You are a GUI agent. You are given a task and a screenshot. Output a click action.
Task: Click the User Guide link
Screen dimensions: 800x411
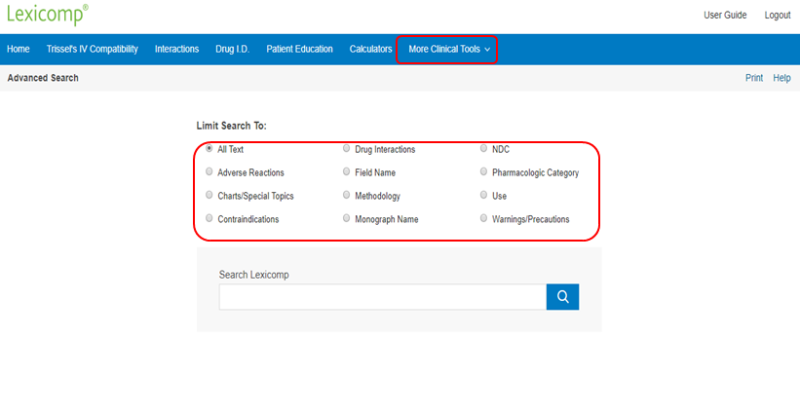(x=726, y=15)
